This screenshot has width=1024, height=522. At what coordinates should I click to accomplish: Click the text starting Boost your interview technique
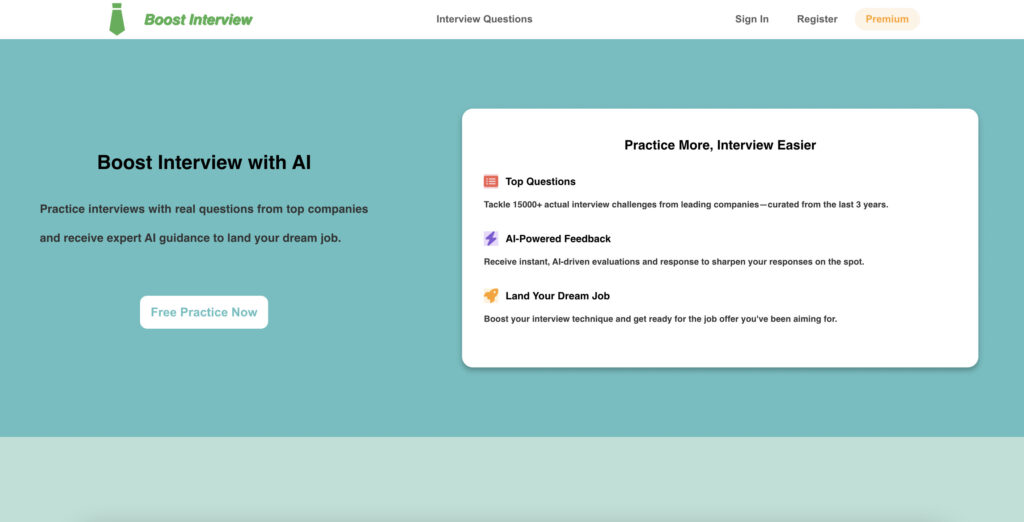(660, 319)
